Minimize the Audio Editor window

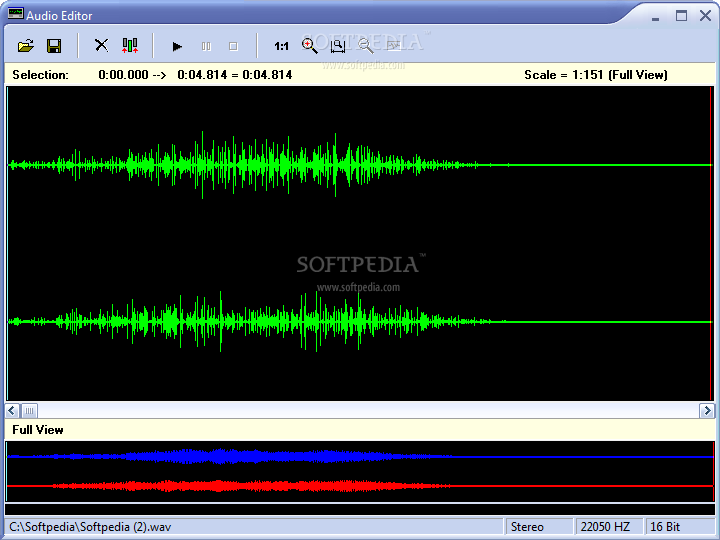tap(655, 17)
